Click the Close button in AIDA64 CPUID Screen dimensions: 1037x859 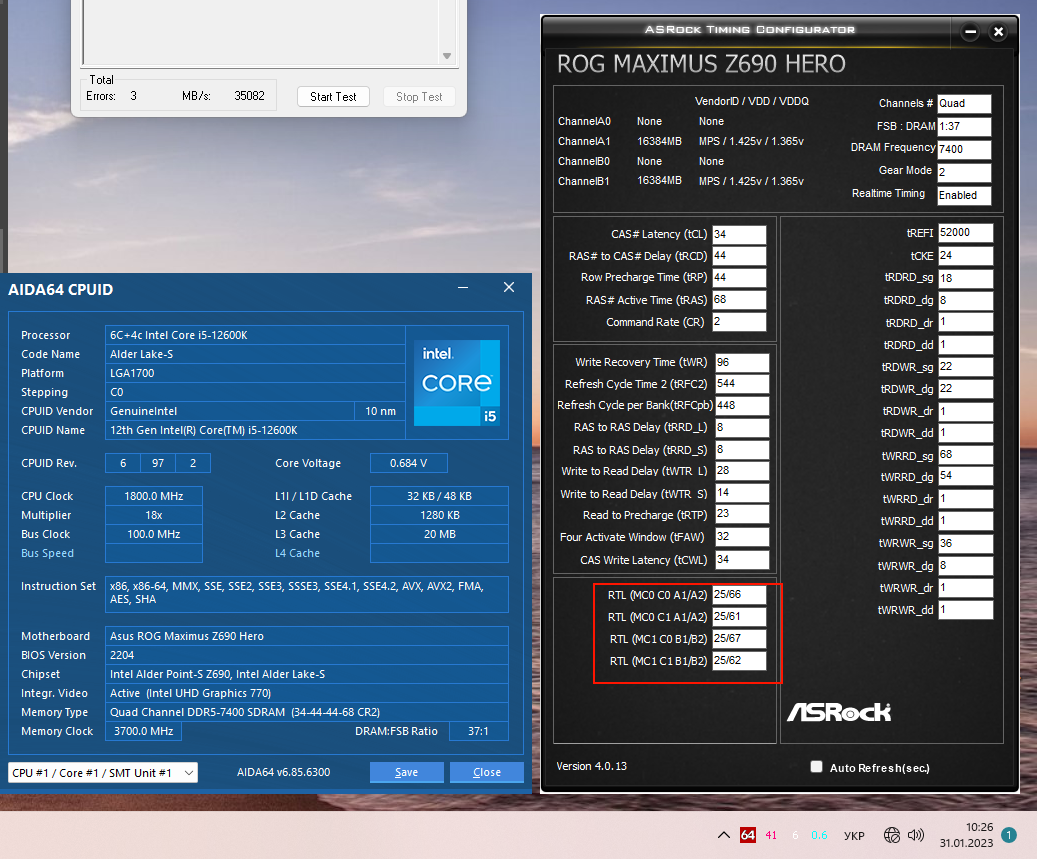pos(487,772)
